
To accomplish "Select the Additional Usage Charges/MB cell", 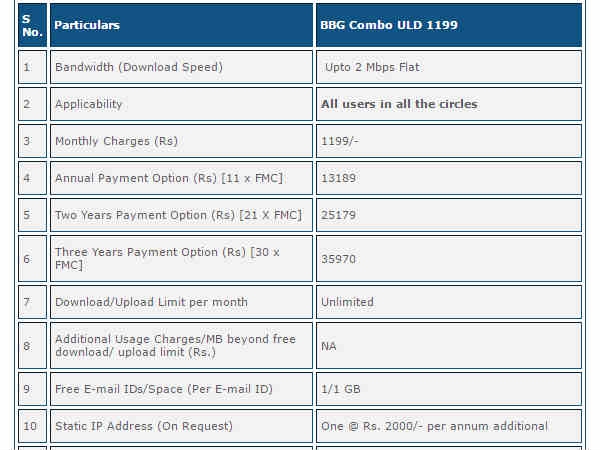I will [181, 346].
